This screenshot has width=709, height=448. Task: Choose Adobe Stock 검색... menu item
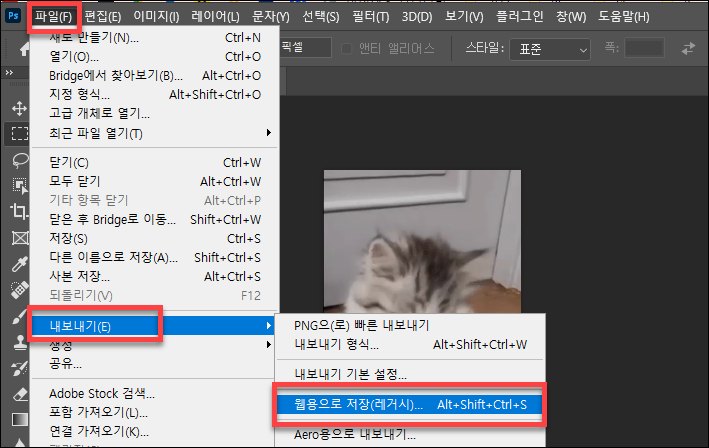155,394
